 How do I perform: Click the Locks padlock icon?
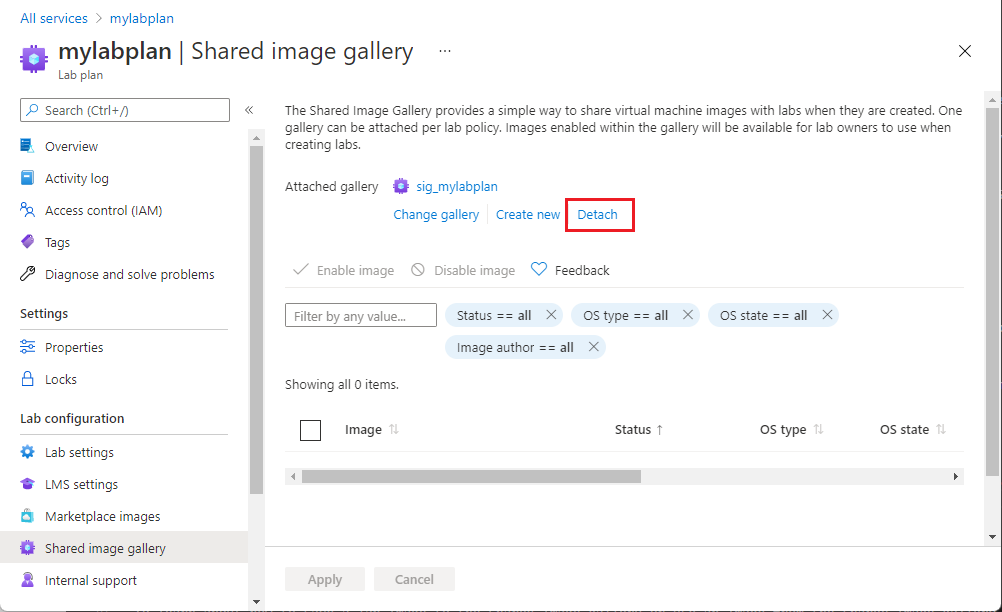(28, 379)
